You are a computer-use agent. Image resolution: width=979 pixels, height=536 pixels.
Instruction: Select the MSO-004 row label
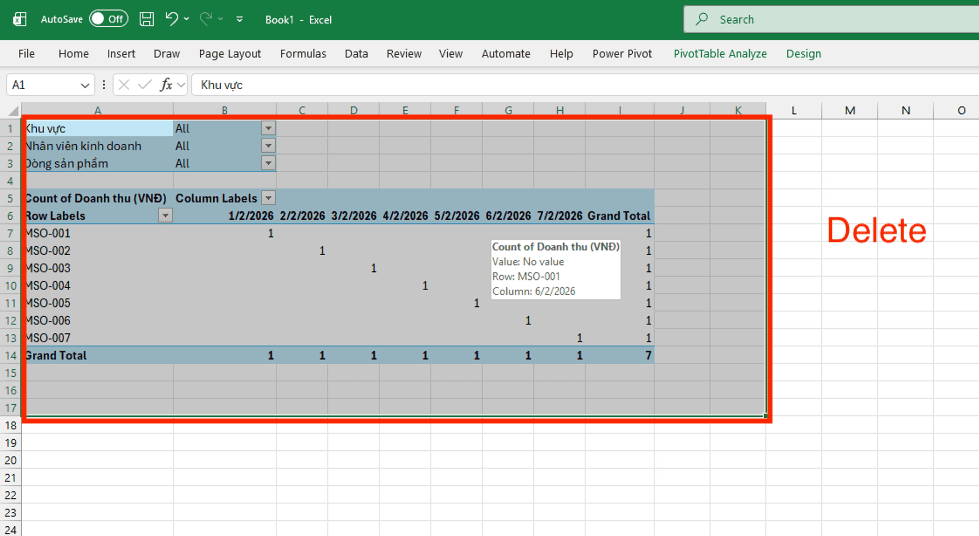tap(98, 285)
